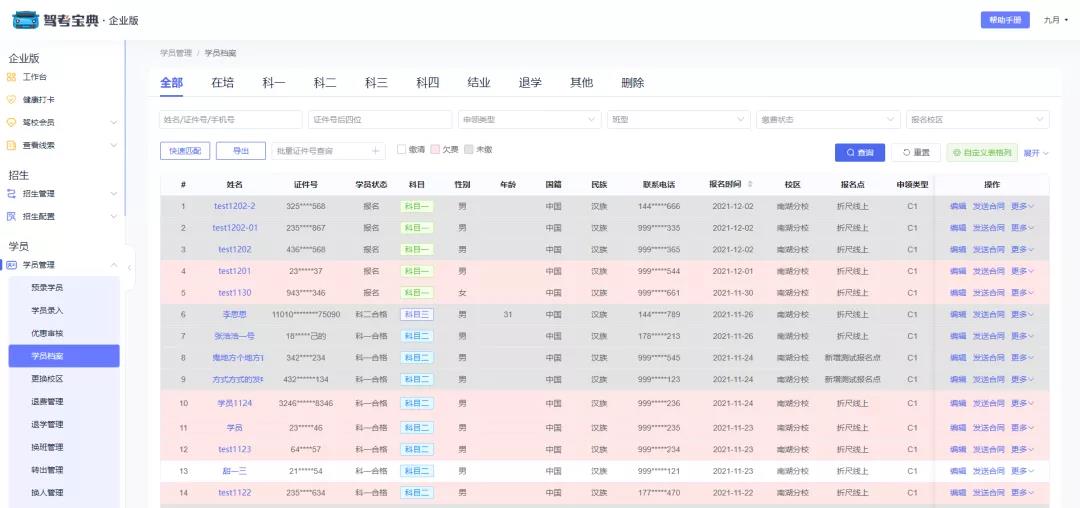Open the 班型 dropdown filter
Image resolution: width=1080 pixels, height=508 pixels.
[x=679, y=119]
